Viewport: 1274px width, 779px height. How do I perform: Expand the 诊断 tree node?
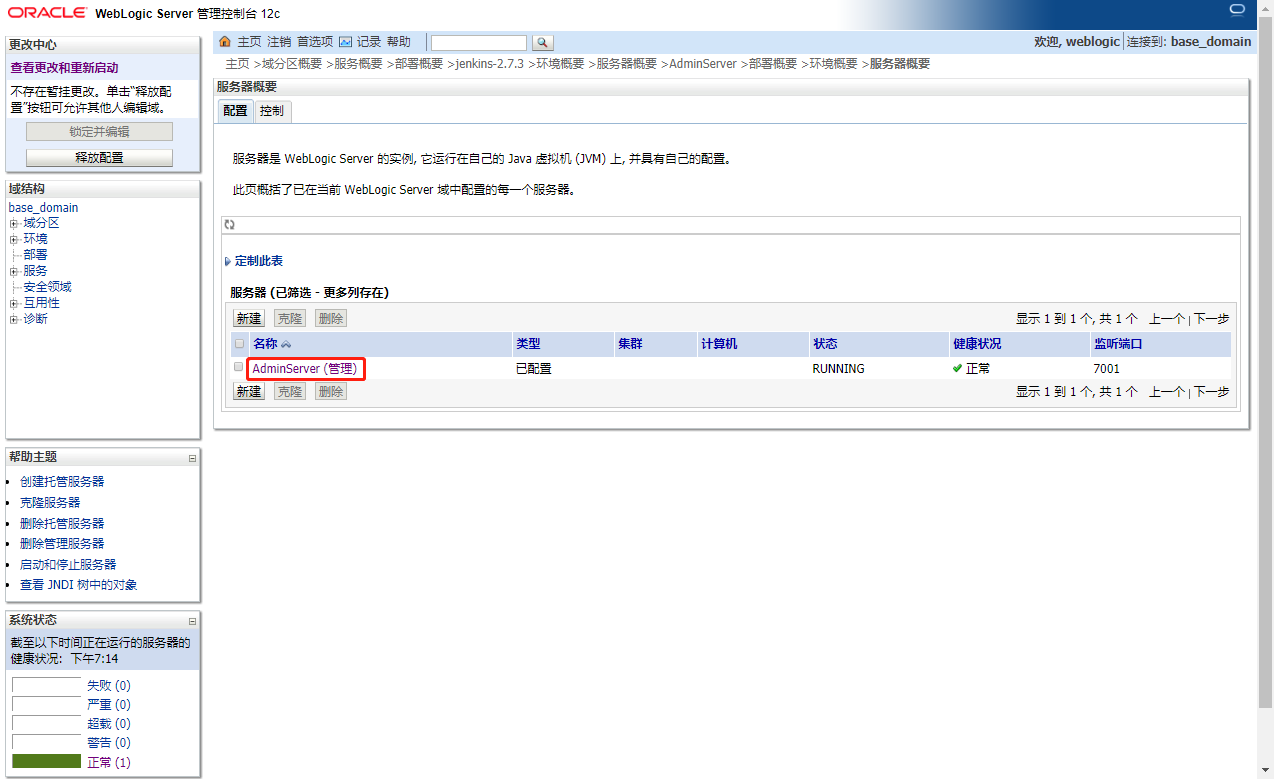click(14, 319)
